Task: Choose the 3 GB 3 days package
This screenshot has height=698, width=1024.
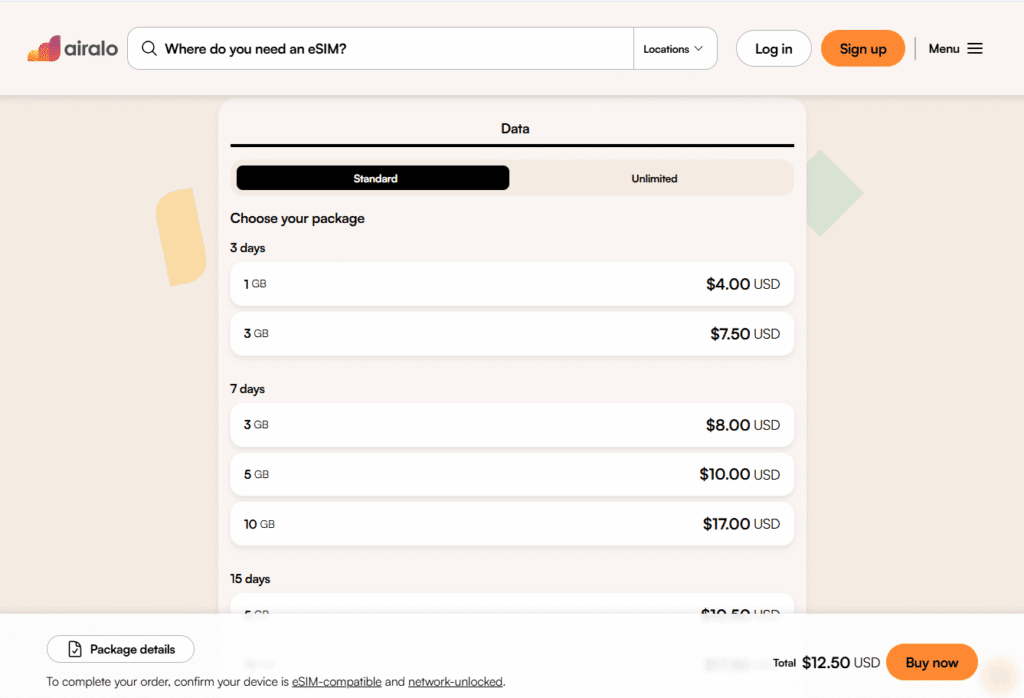Action: point(512,333)
